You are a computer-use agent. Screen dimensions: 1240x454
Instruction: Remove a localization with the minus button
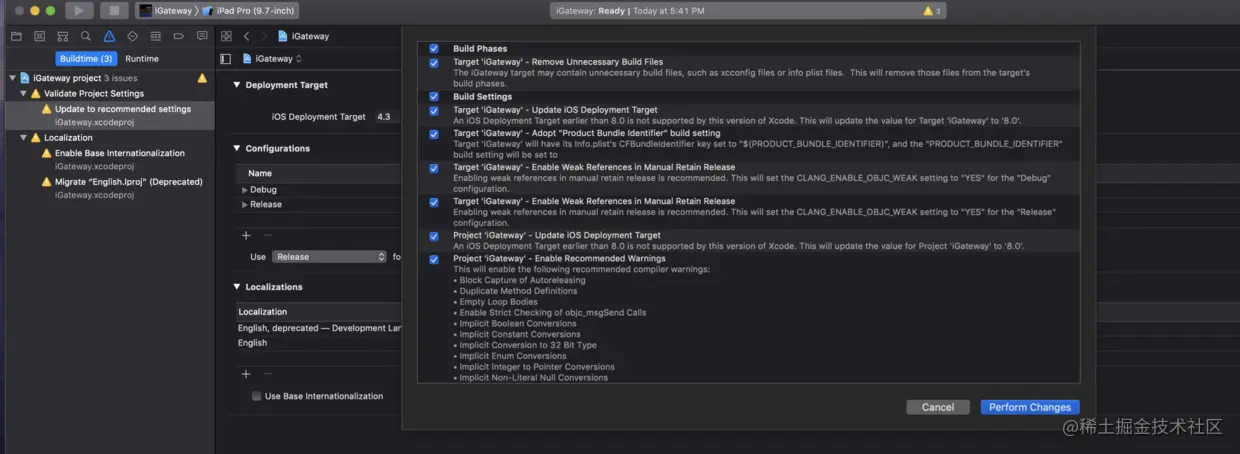pos(268,374)
